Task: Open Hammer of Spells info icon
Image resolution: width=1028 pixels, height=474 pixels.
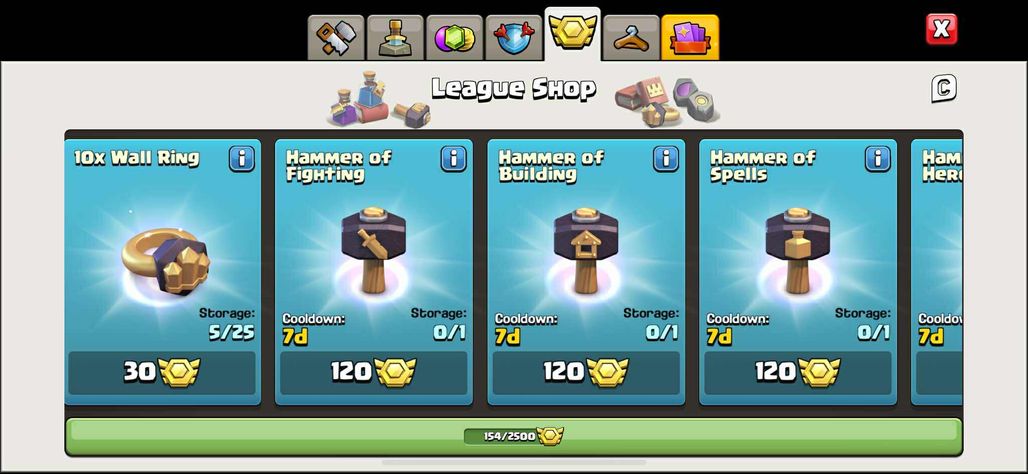Action: (878, 159)
